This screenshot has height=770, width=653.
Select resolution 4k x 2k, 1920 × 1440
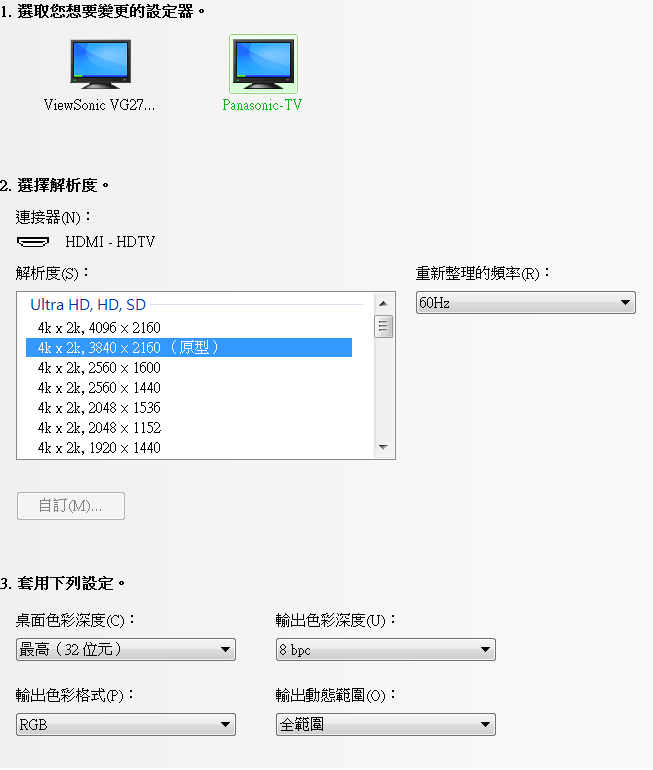[x=189, y=448]
